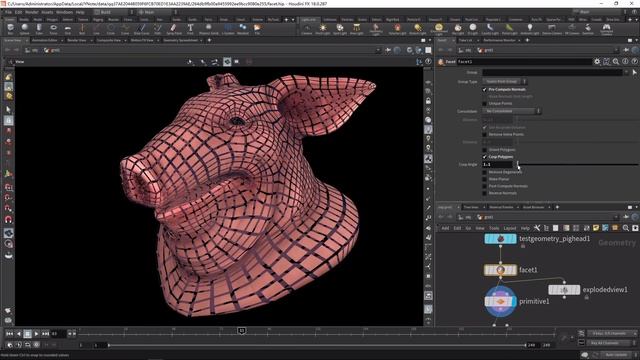Enable the Orient Polygons checkbox
The height and width of the screenshot is (360, 640).
point(484,150)
